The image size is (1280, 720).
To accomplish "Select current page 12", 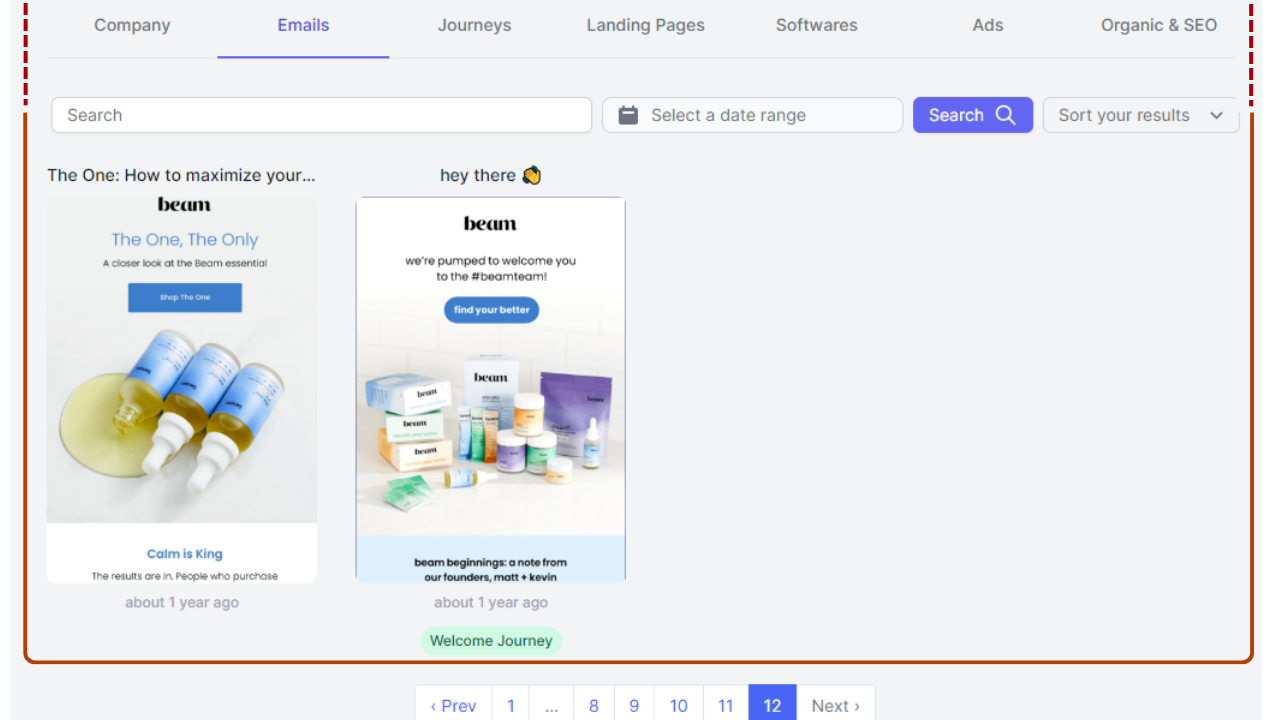I will click(772, 706).
